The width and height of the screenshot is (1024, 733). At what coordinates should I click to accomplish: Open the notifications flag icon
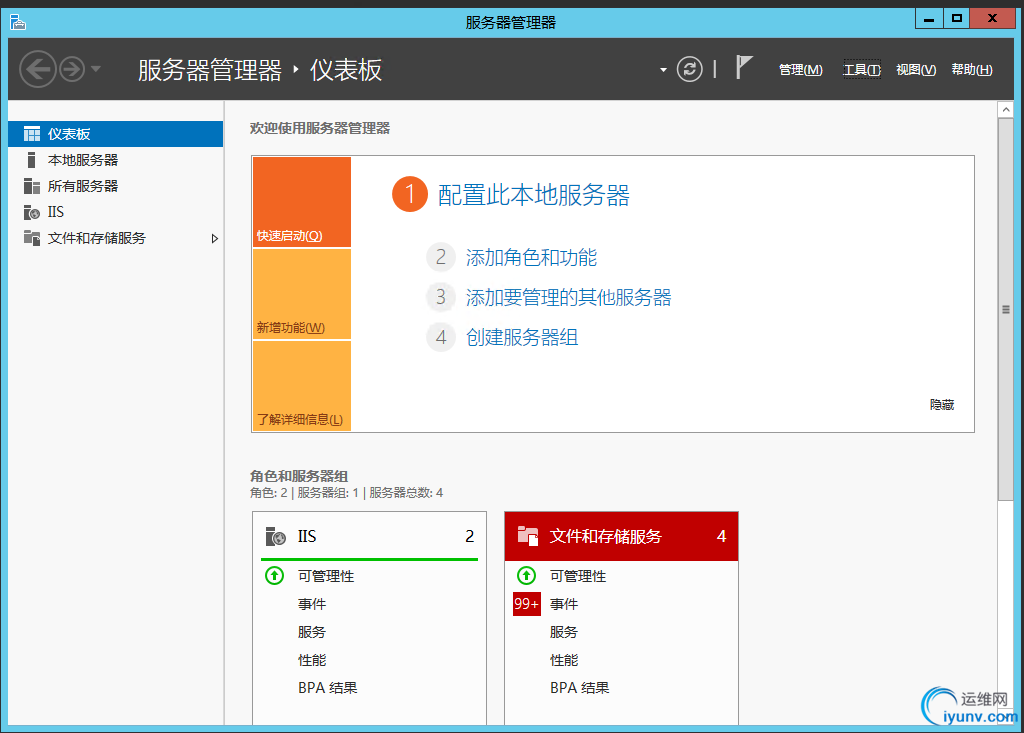[743, 67]
